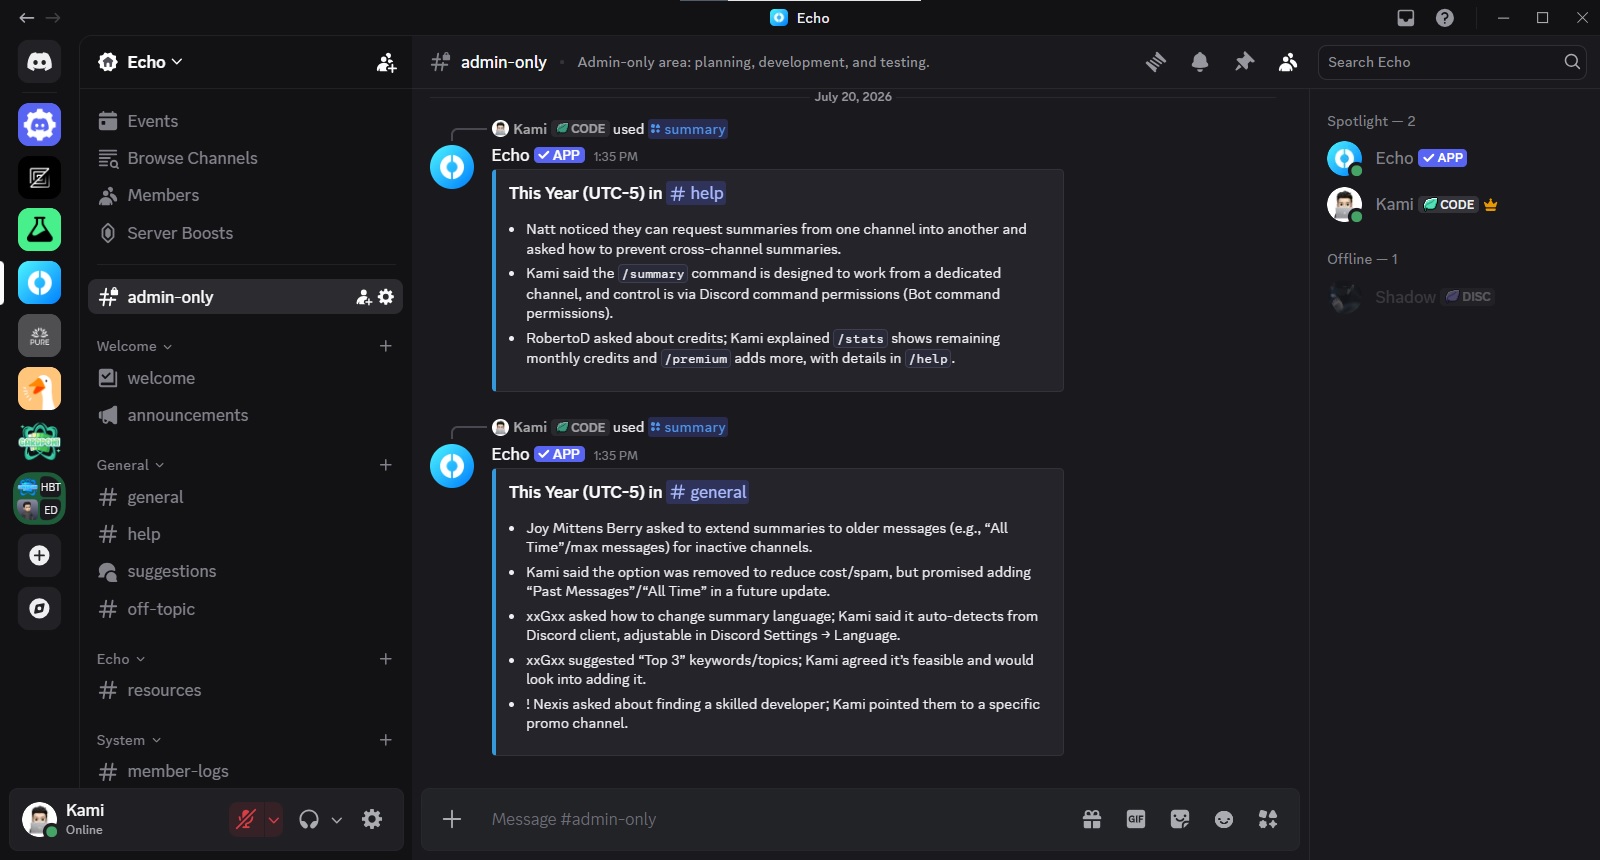Open notification settings bell icon
The height and width of the screenshot is (860, 1600).
coord(1200,62)
